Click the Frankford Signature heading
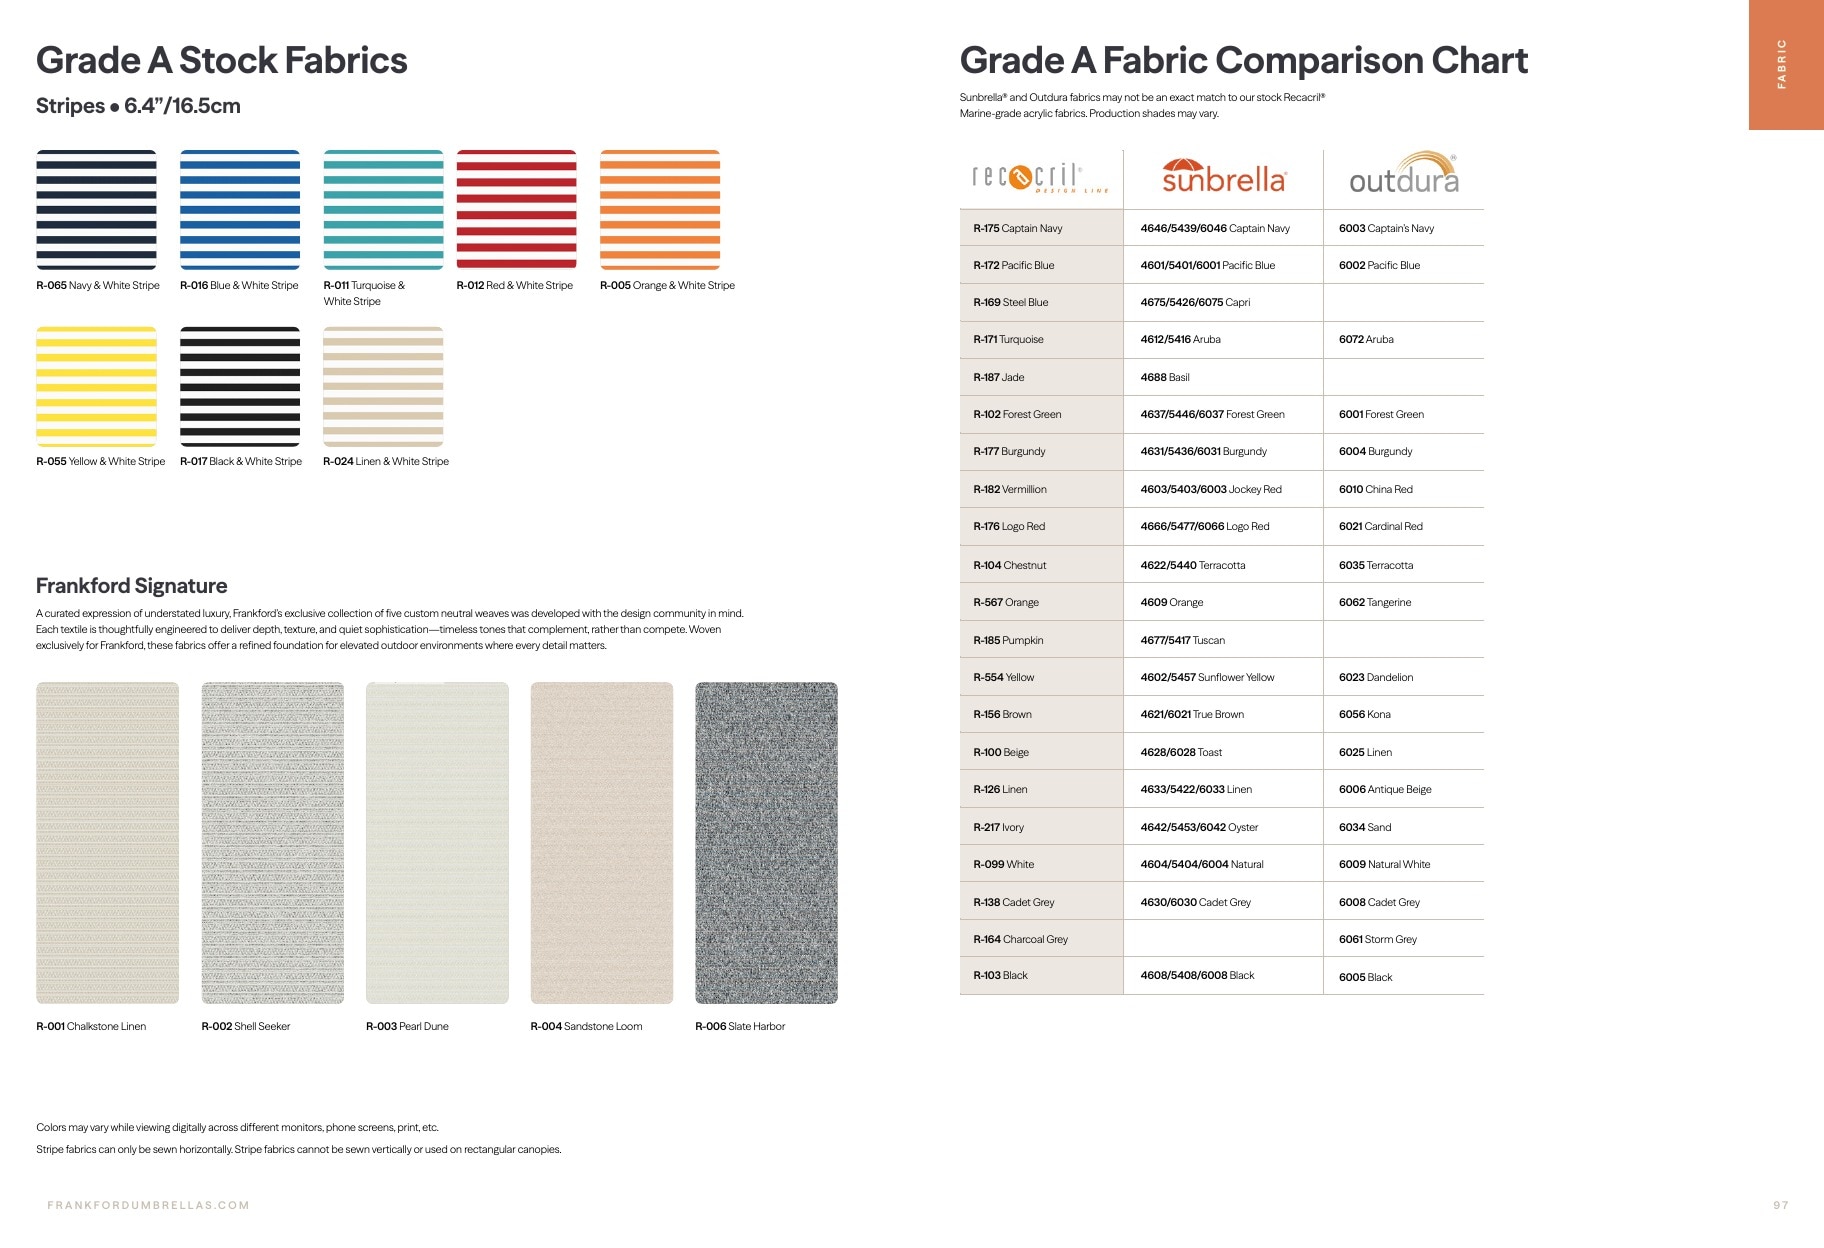The height and width of the screenshot is (1248, 1824). tap(132, 586)
